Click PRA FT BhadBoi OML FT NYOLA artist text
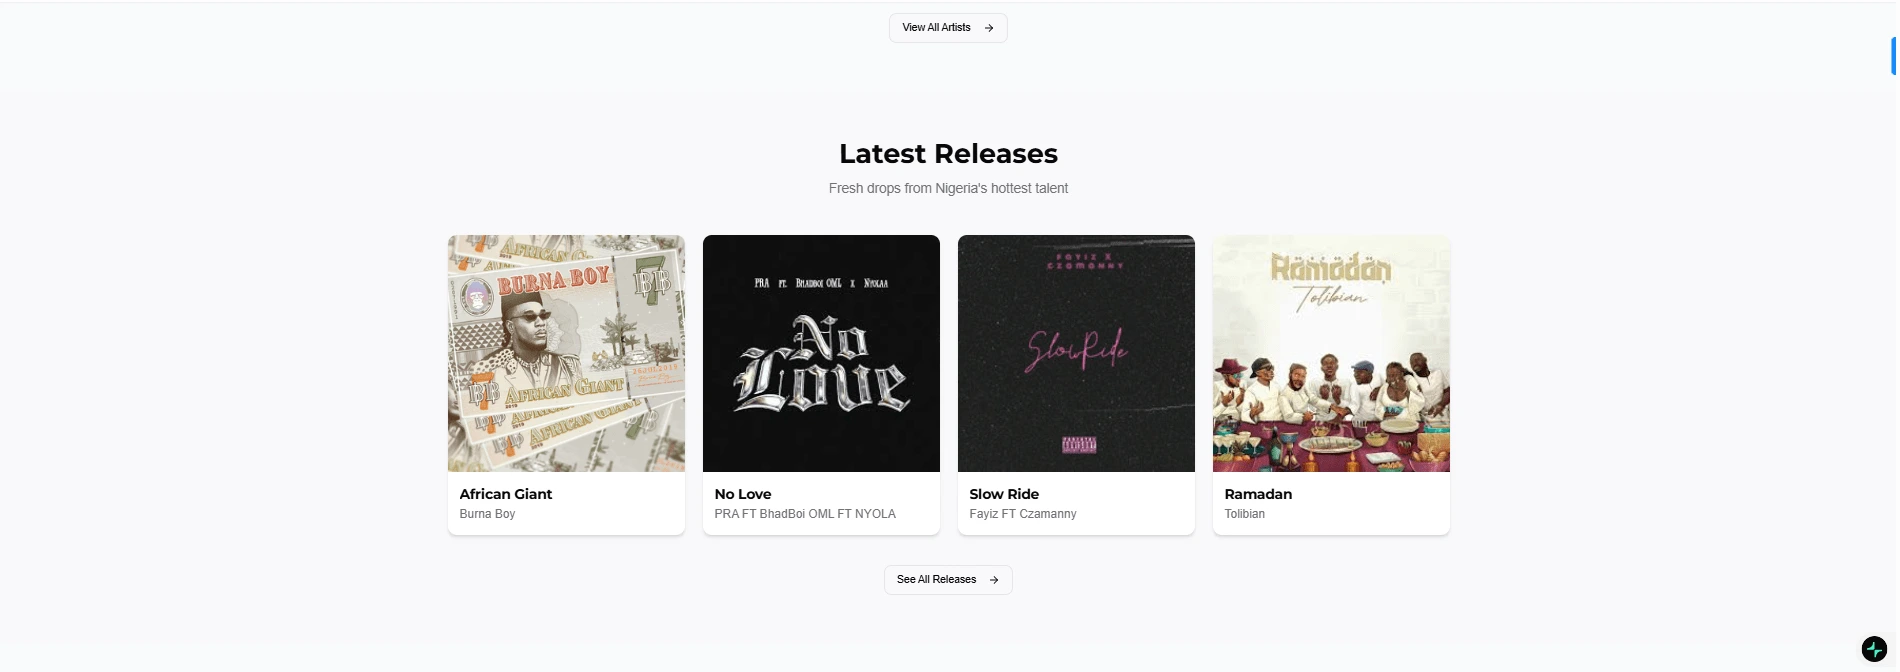The width and height of the screenshot is (1900, 672). point(805,514)
